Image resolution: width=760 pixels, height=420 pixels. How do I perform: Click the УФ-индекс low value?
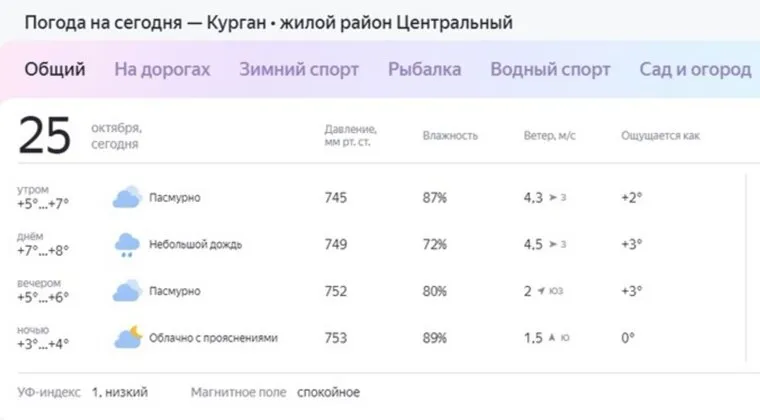[118, 392]
